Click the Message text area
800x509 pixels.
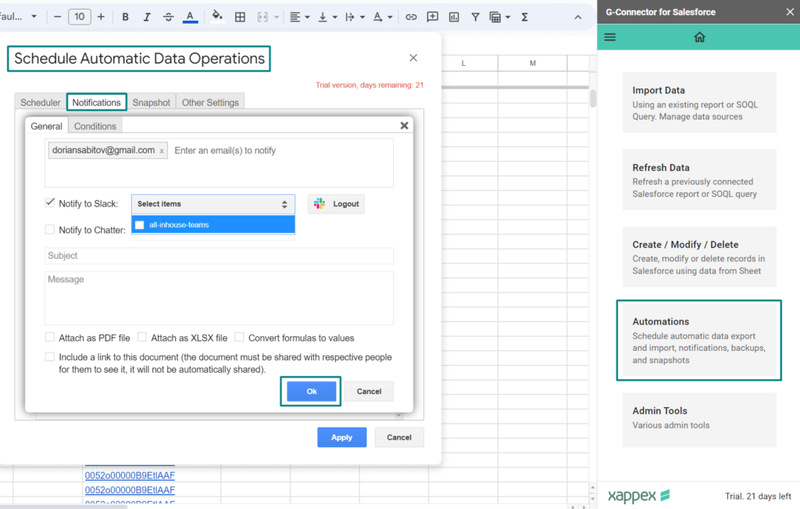tap(219, 298)
